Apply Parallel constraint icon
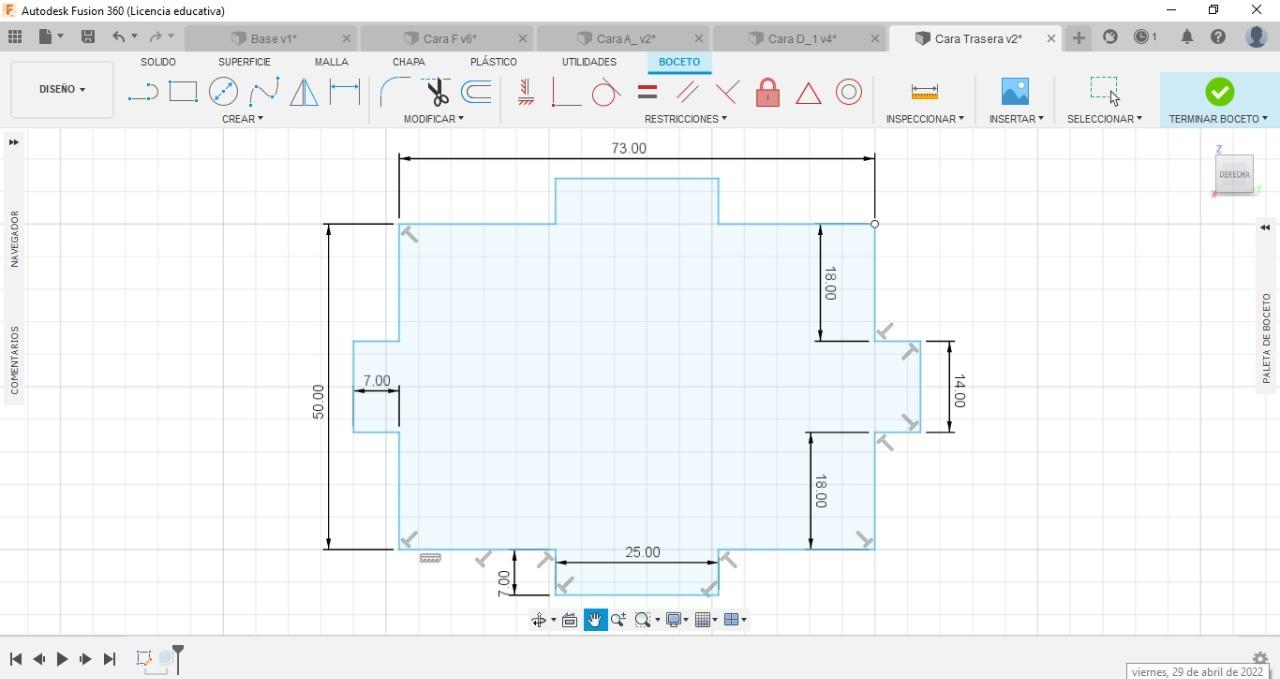This screenshot has width=1280, height=679. pos(687,92)
